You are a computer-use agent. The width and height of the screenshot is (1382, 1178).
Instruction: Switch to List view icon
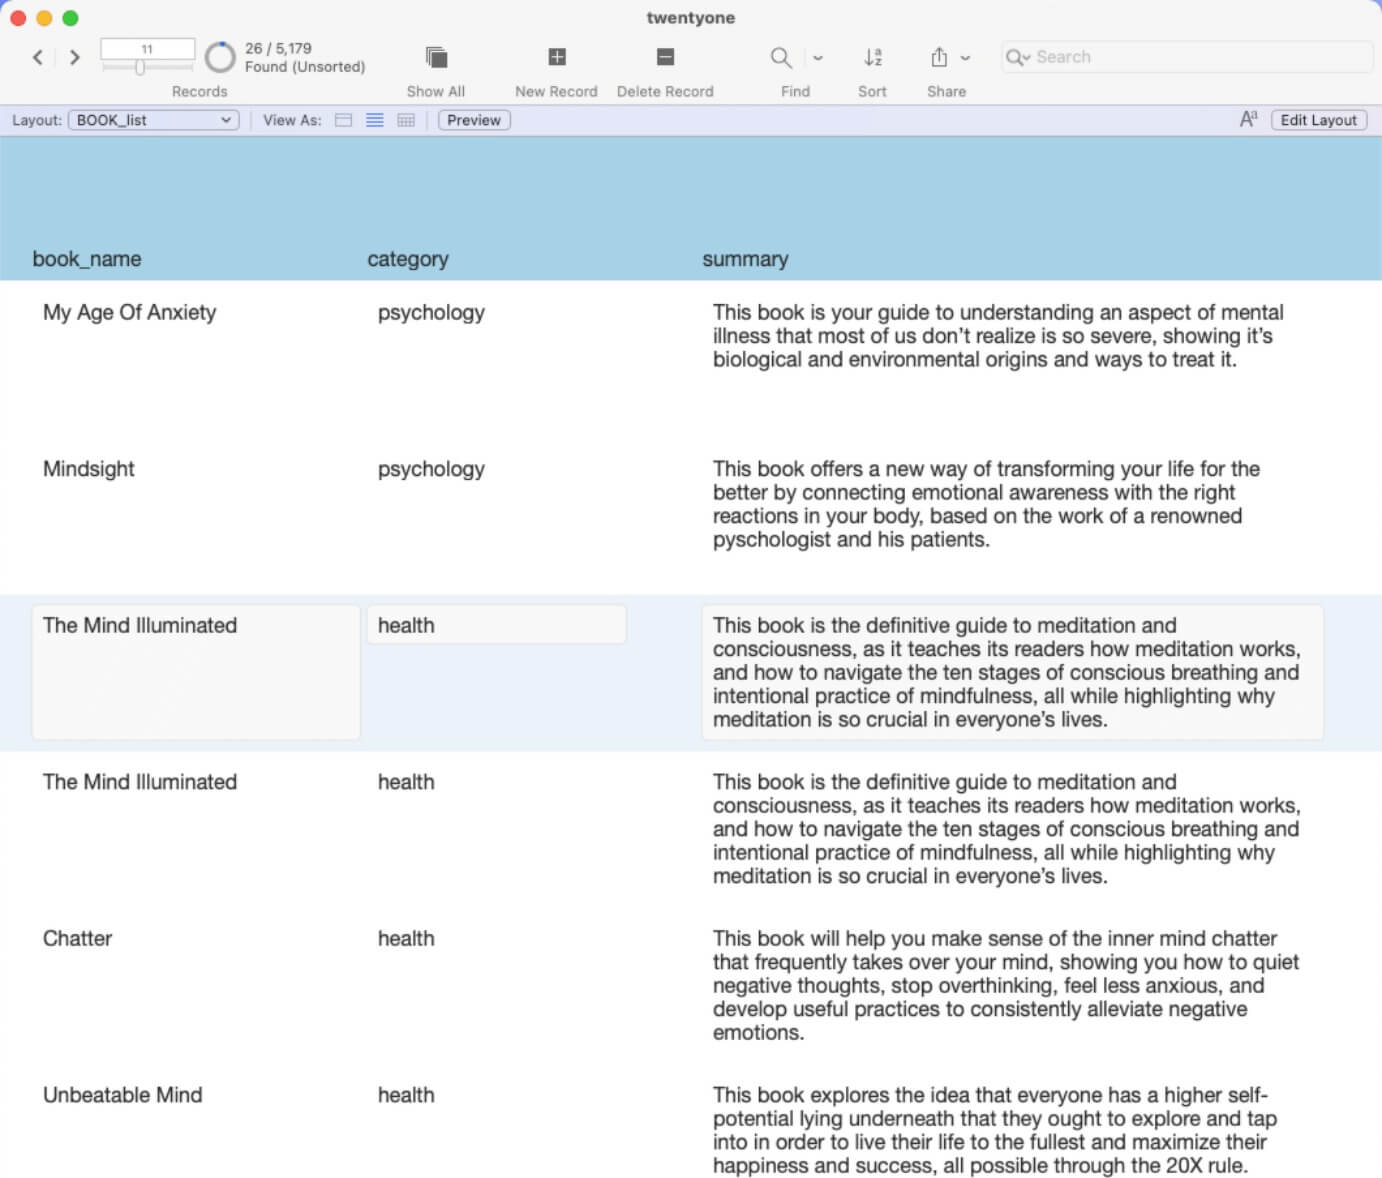tap(375, 120)
